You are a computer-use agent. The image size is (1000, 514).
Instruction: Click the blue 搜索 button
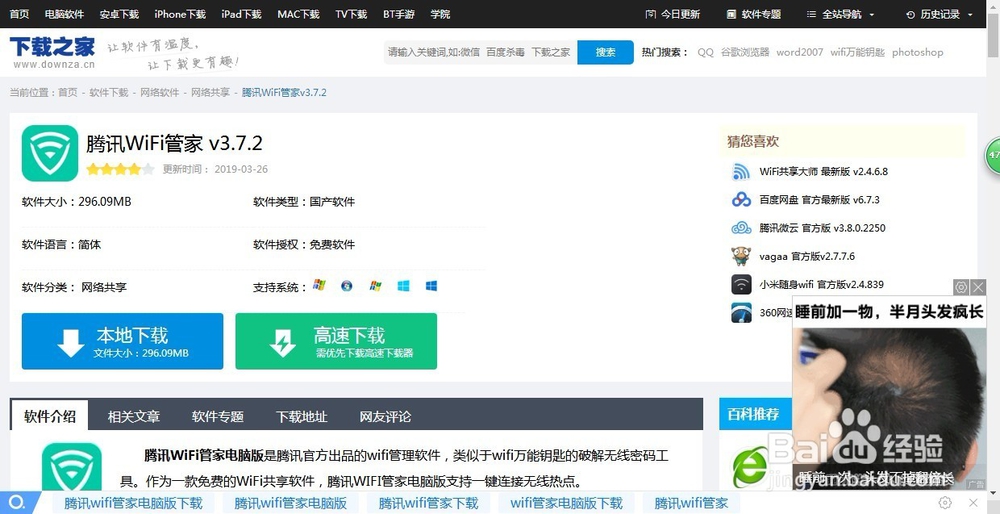pos(605,52)
